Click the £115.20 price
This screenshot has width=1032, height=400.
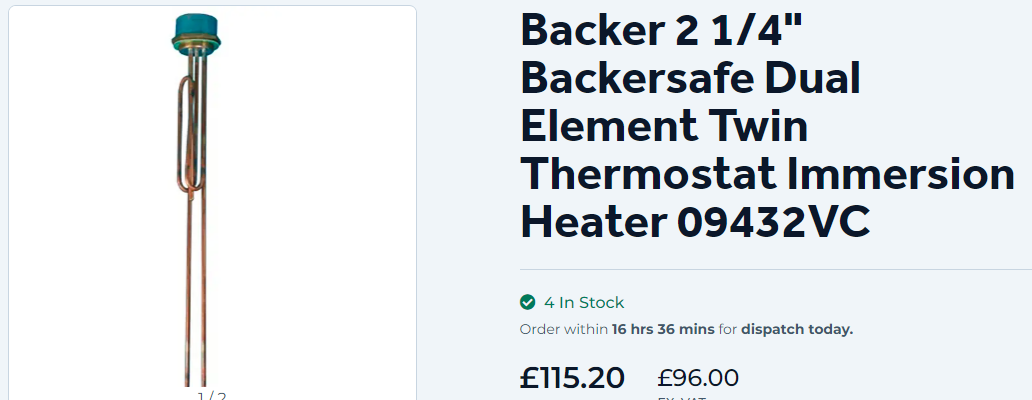coord(573,378)
